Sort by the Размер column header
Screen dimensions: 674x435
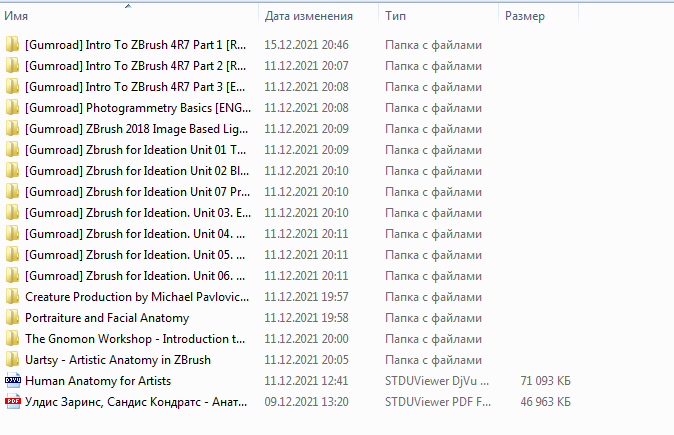point(525,16)
